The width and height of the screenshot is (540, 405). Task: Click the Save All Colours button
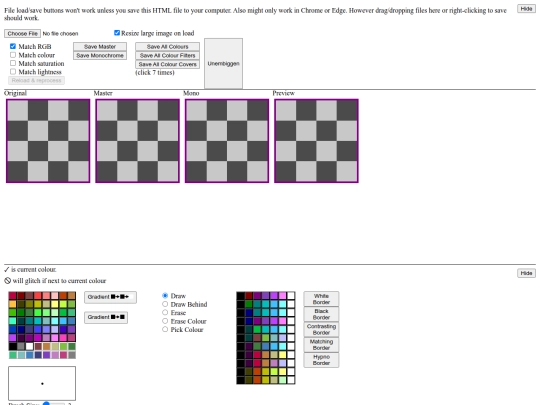[x=167, y=46]
